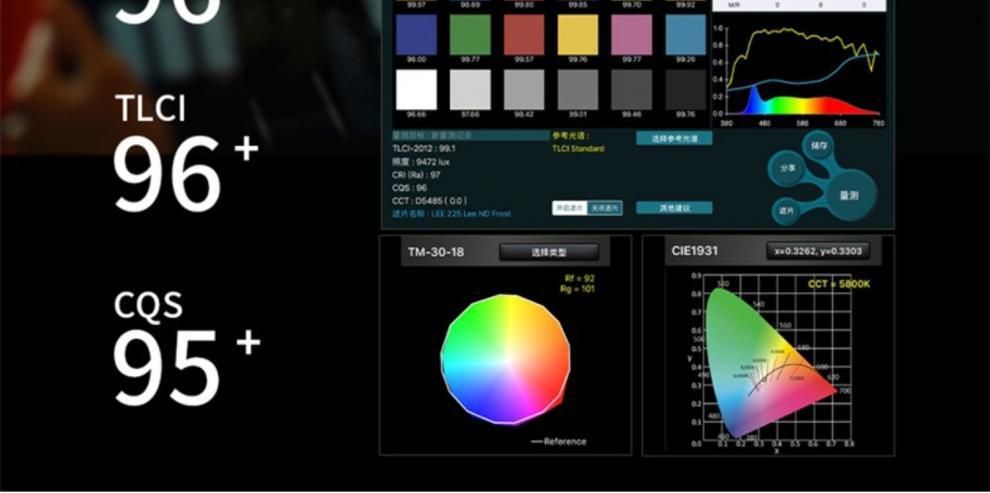The height and width of the screenshot is (493, 990).
Task: Open the 选择类型 type selector for TM-30-18
Action: tap(548, 253)
